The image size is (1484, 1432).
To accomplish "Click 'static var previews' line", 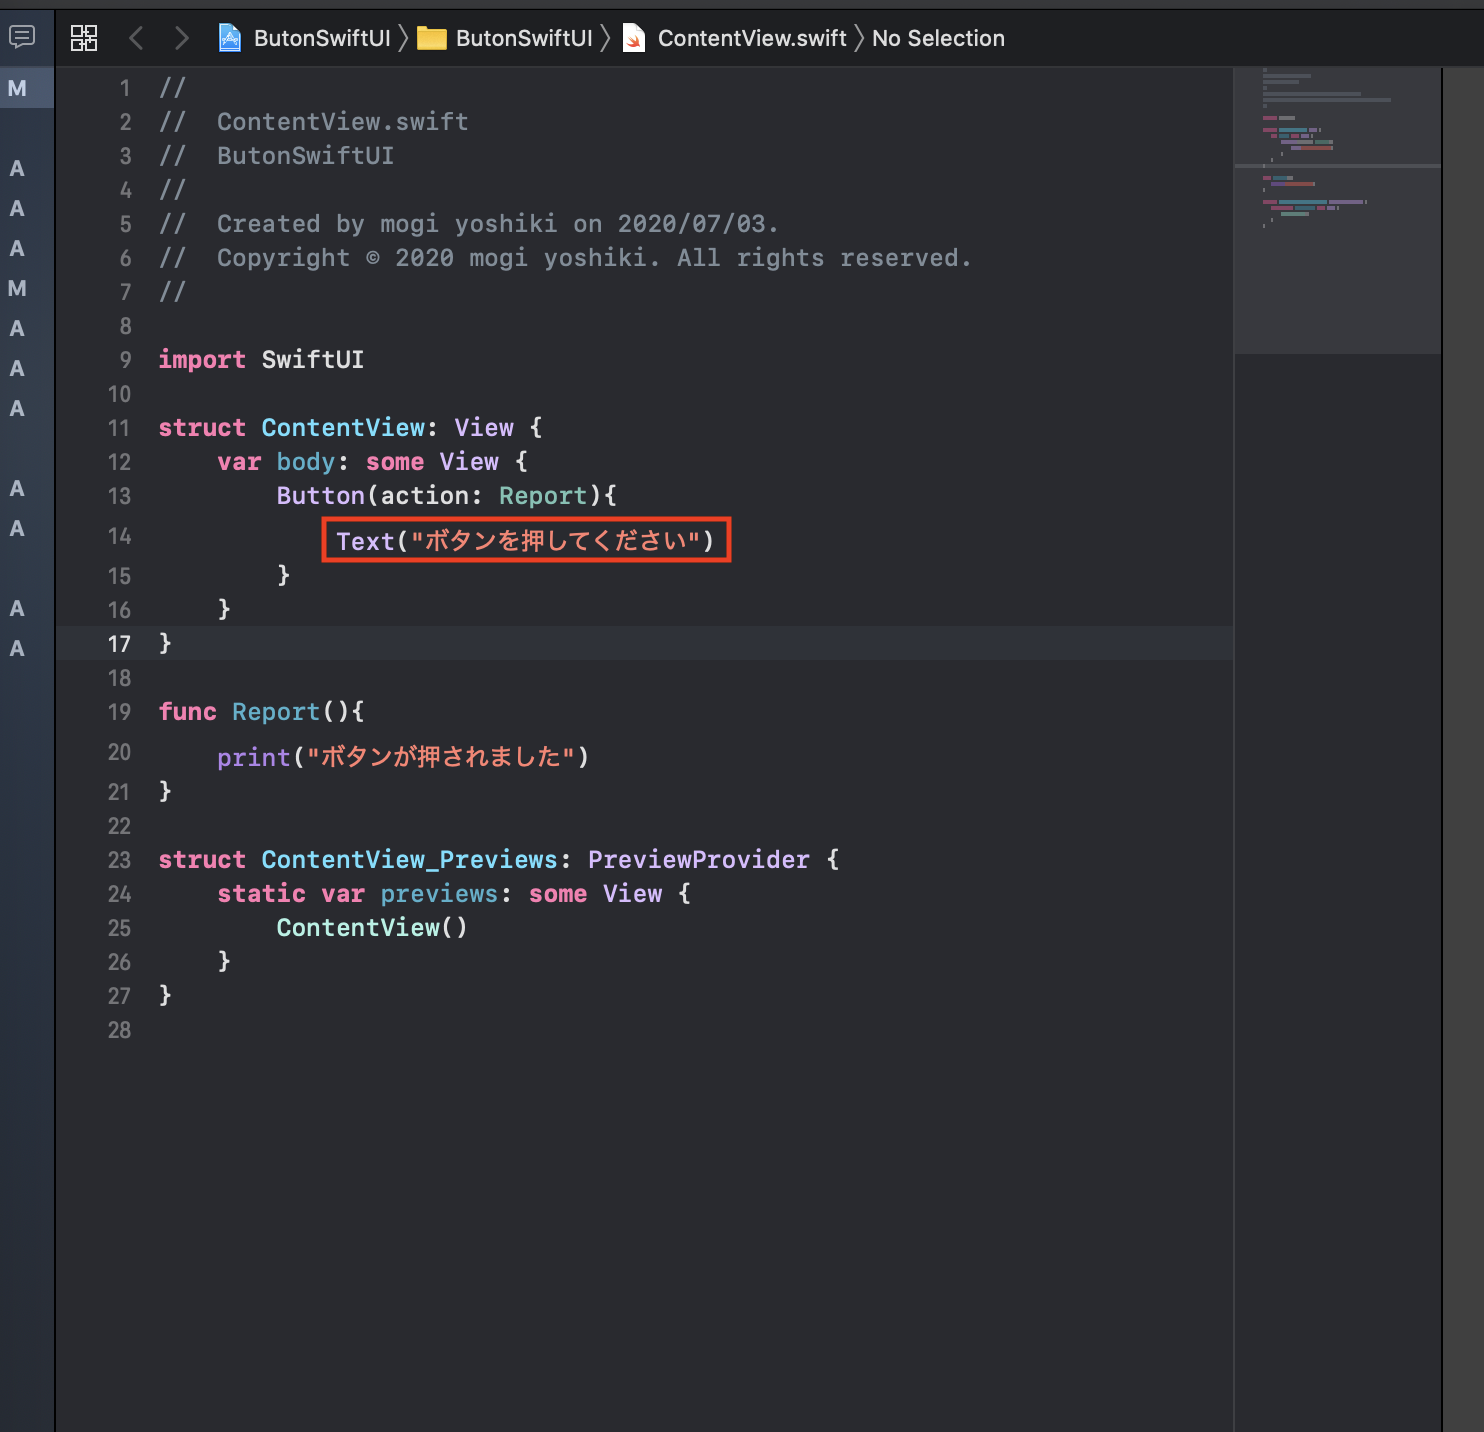I will point(454,894).
